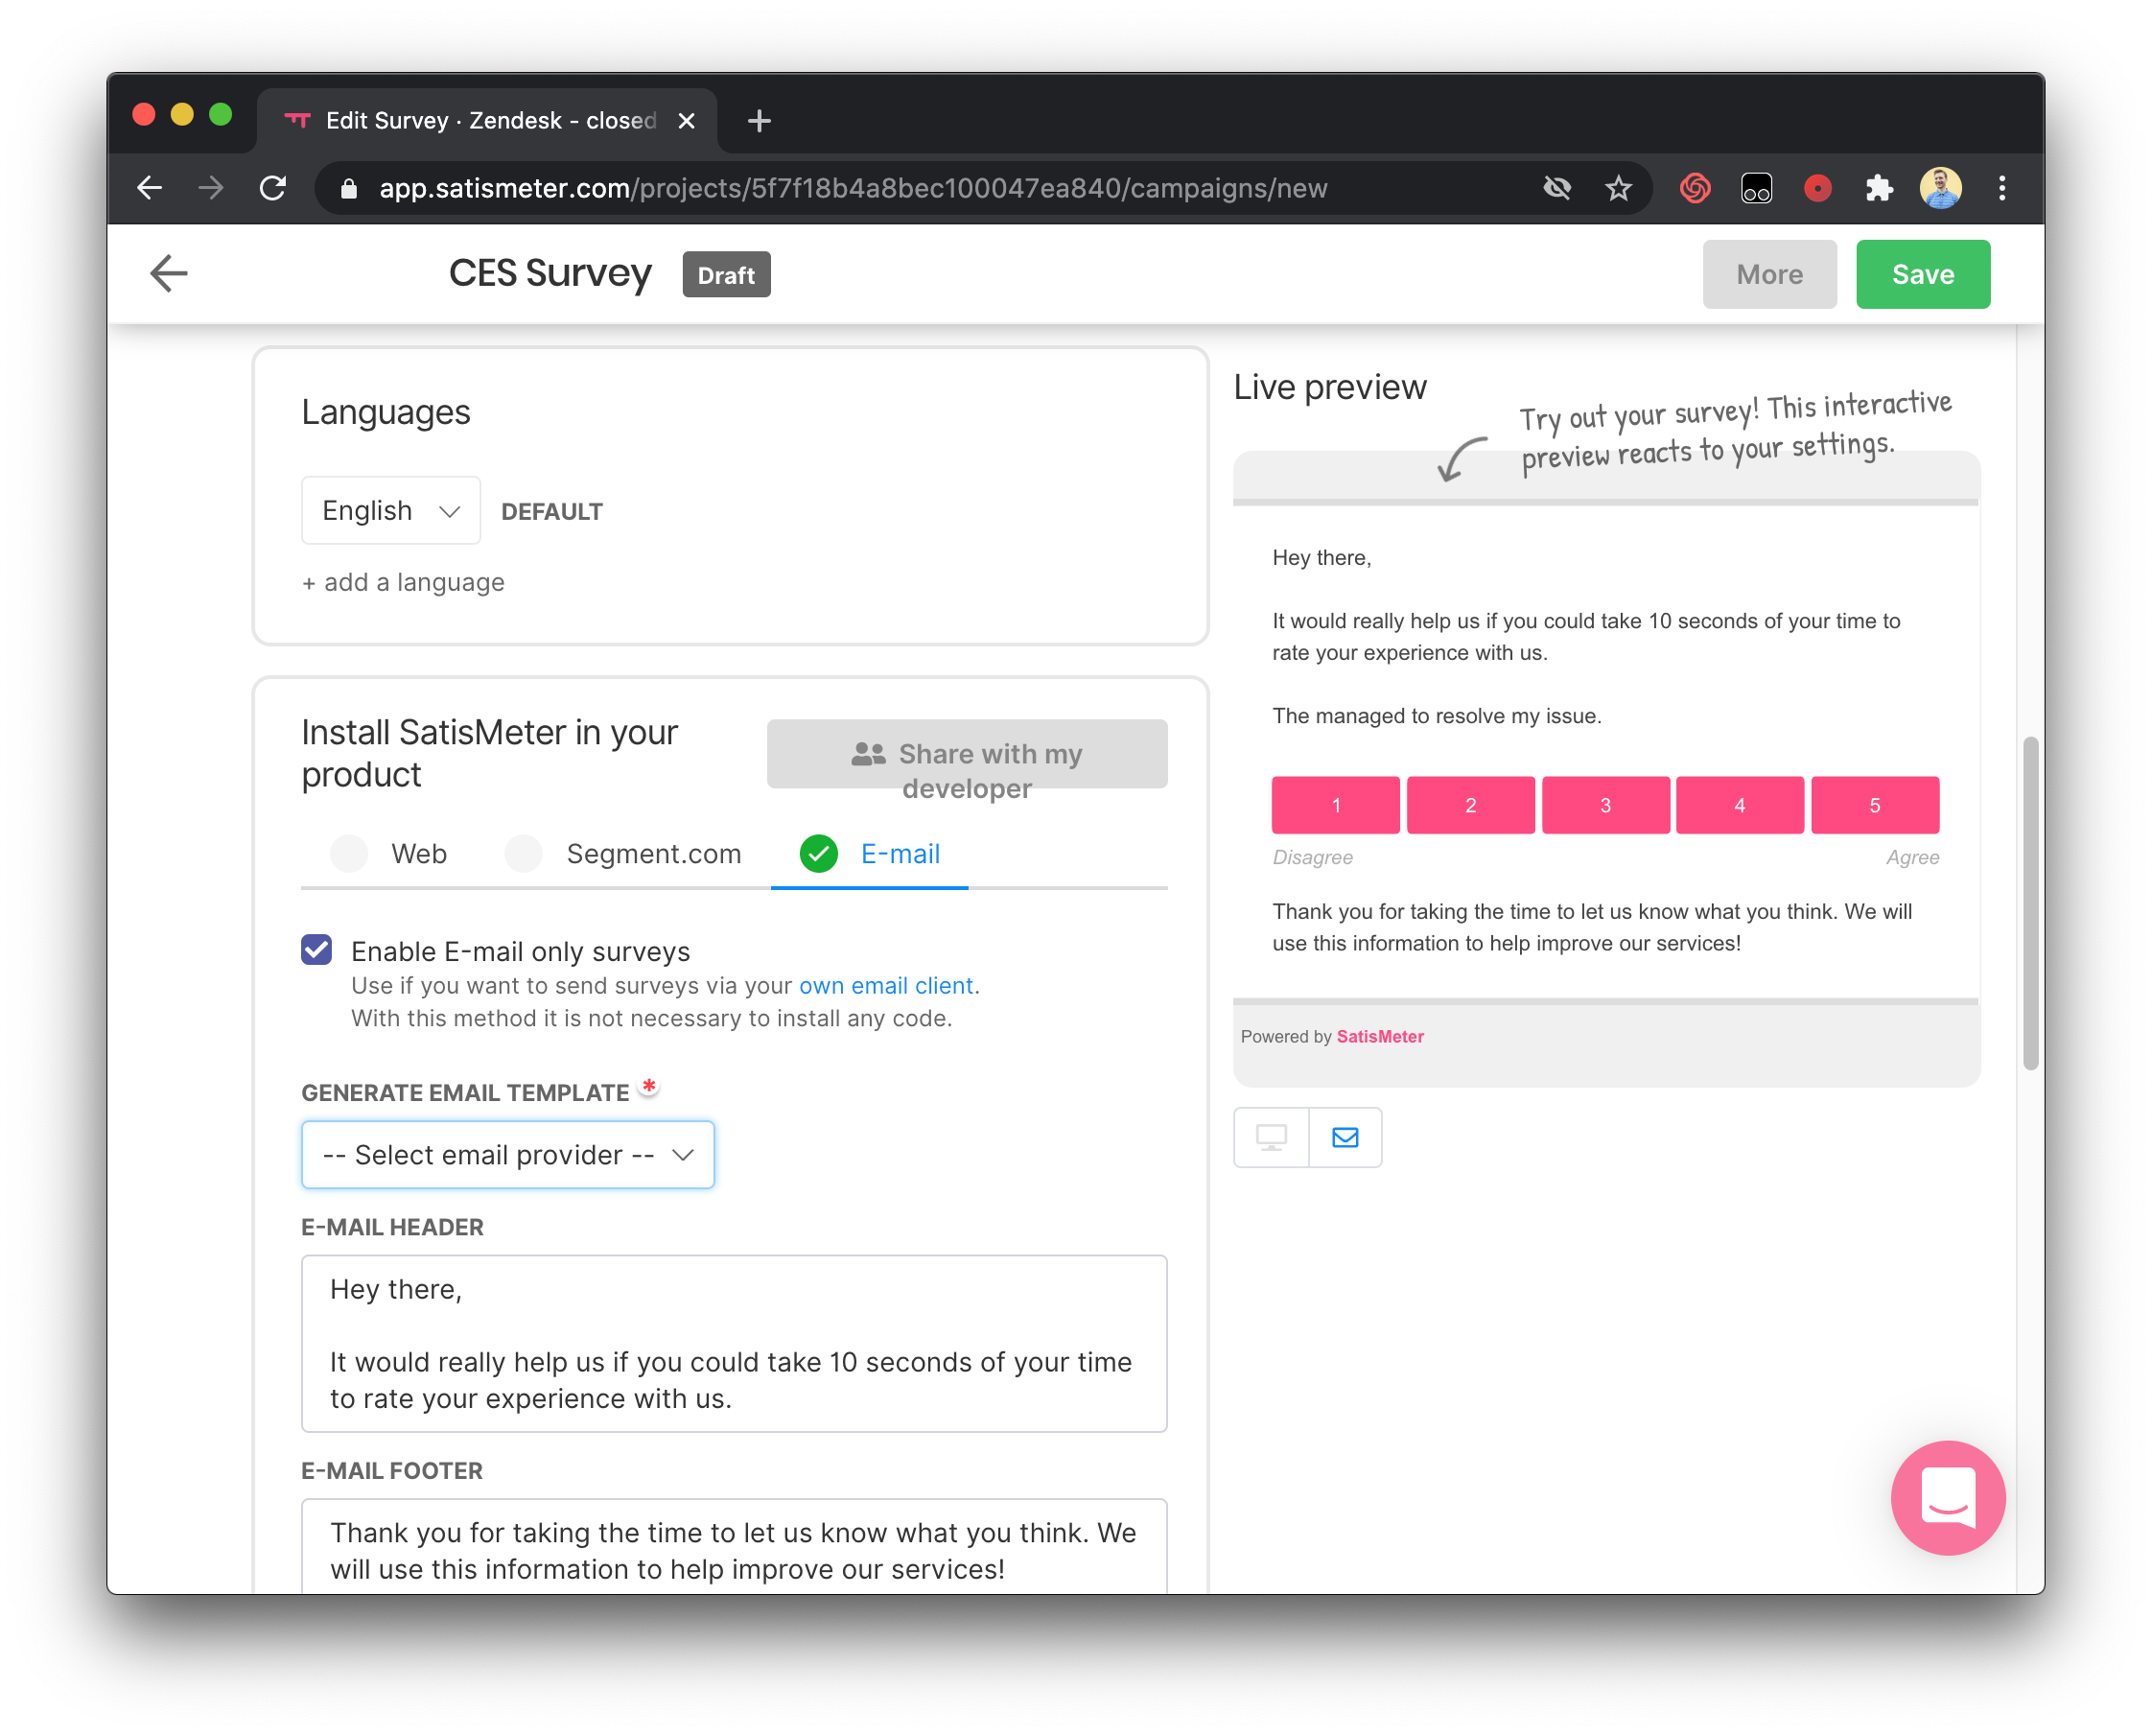Open the Extensions puzzle icon
The height and width of the screenshot is (1736, 2152).
tap(1879, 188)
